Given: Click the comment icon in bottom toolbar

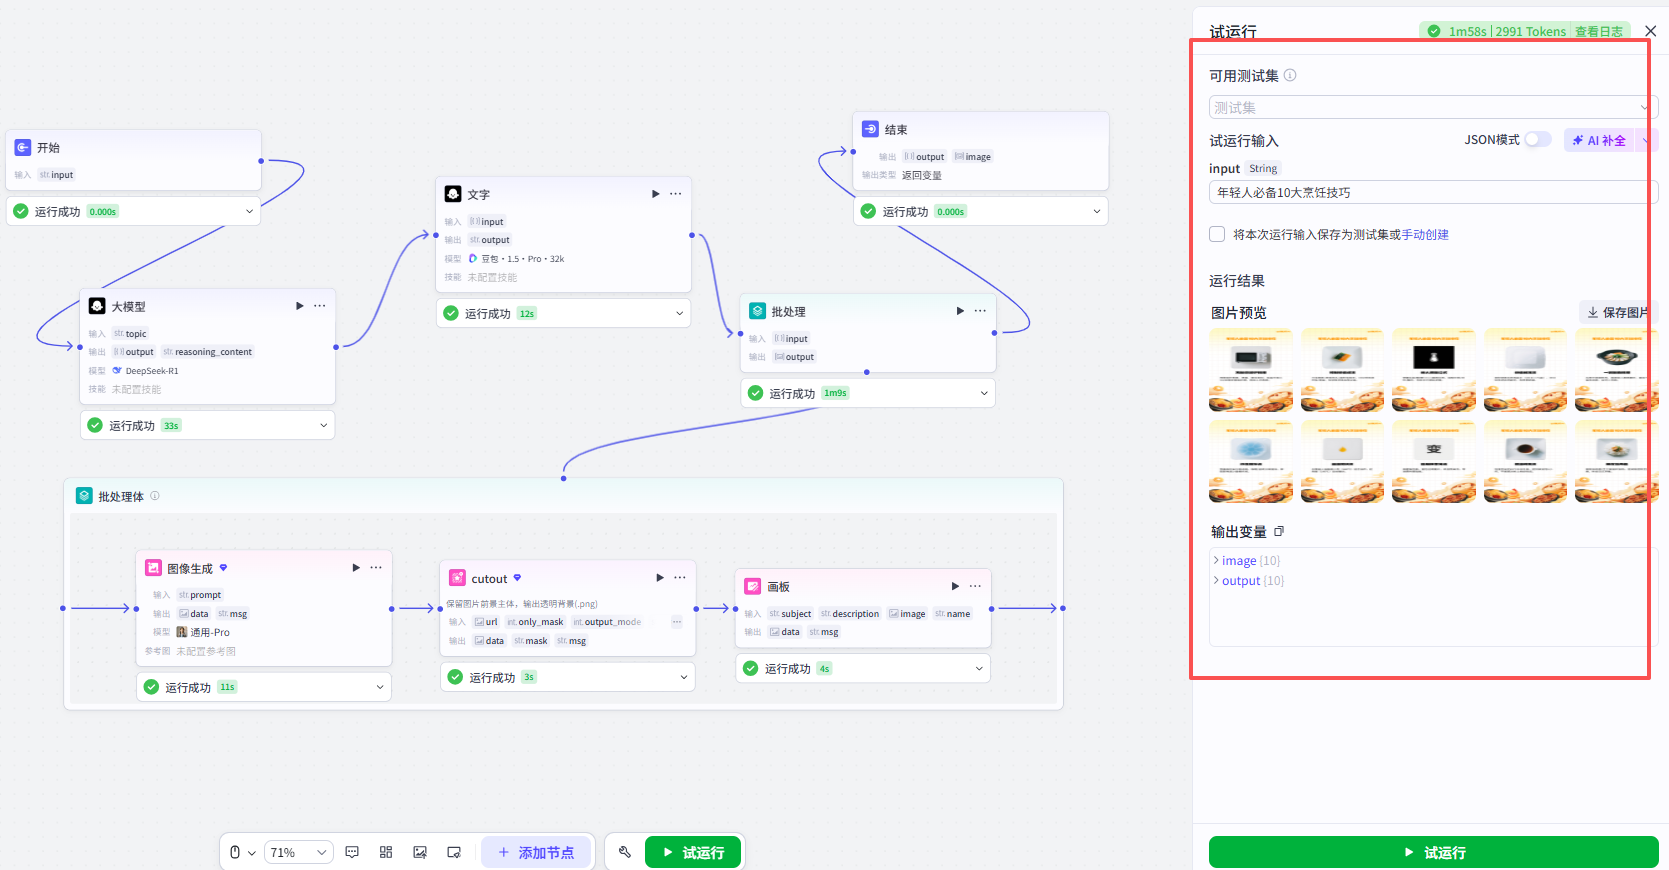Looking at the screenshot, I should (x=352, y=852).
